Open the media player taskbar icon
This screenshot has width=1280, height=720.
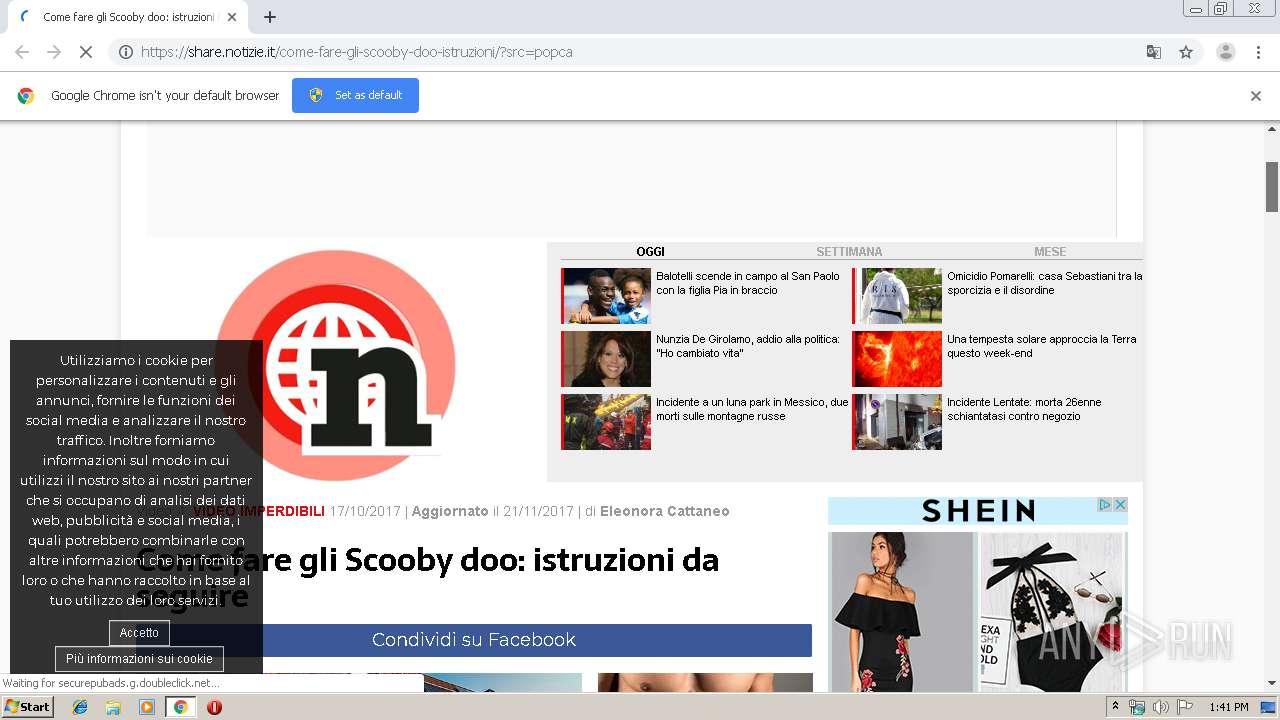pos(146,707)
